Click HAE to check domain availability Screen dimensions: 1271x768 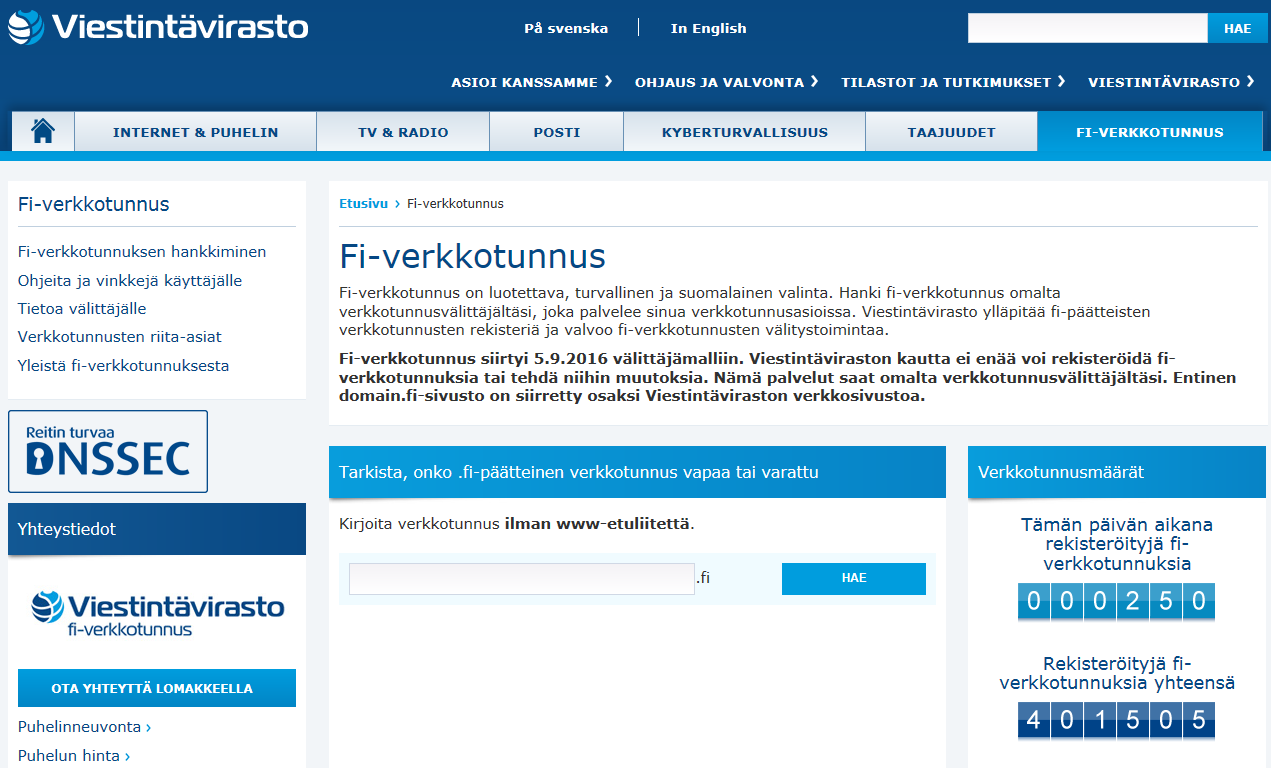tap(854, 579)
